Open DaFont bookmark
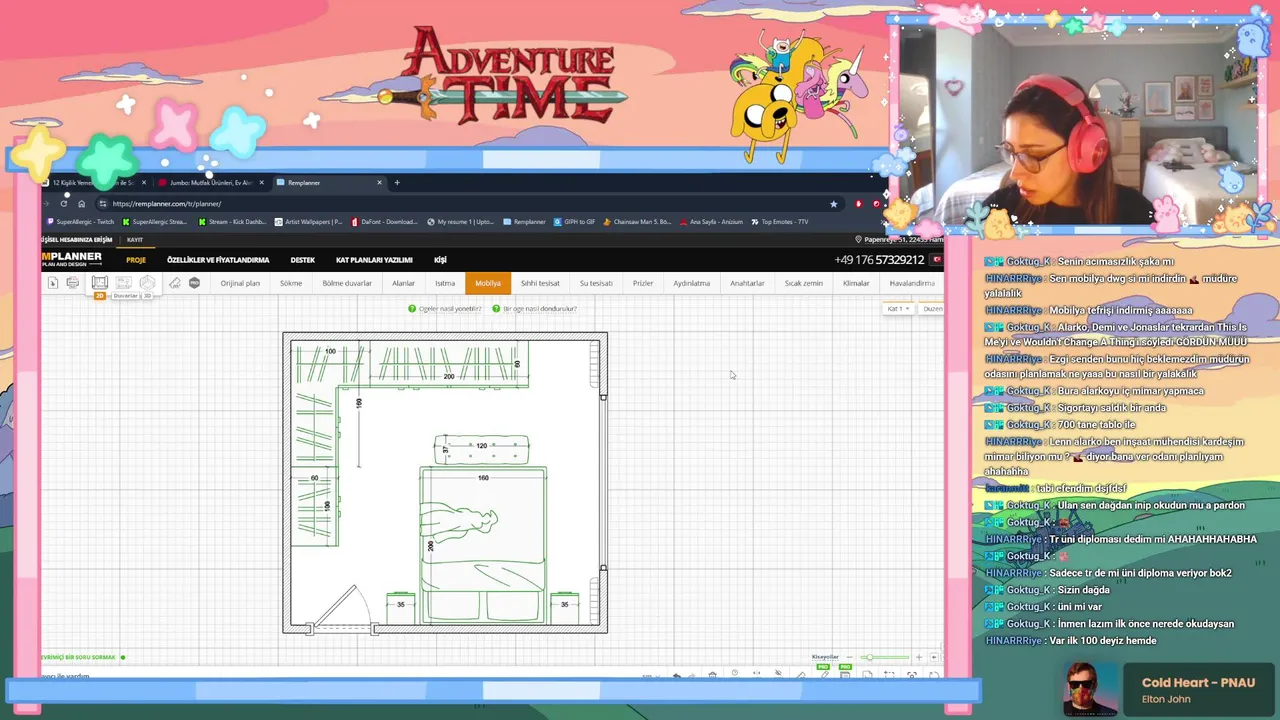Viewport: 1280px width, 720px height. [x=384, y=222]
